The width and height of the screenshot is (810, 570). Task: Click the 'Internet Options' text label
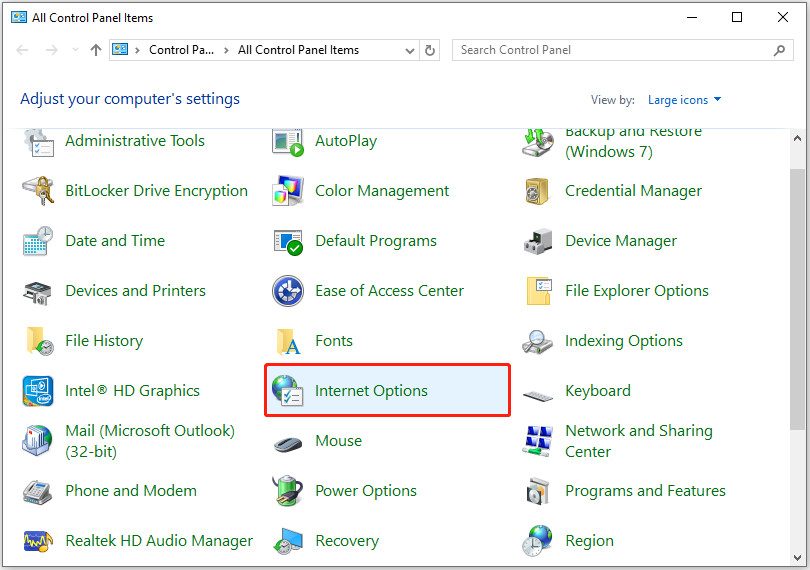tap(371, 391)
